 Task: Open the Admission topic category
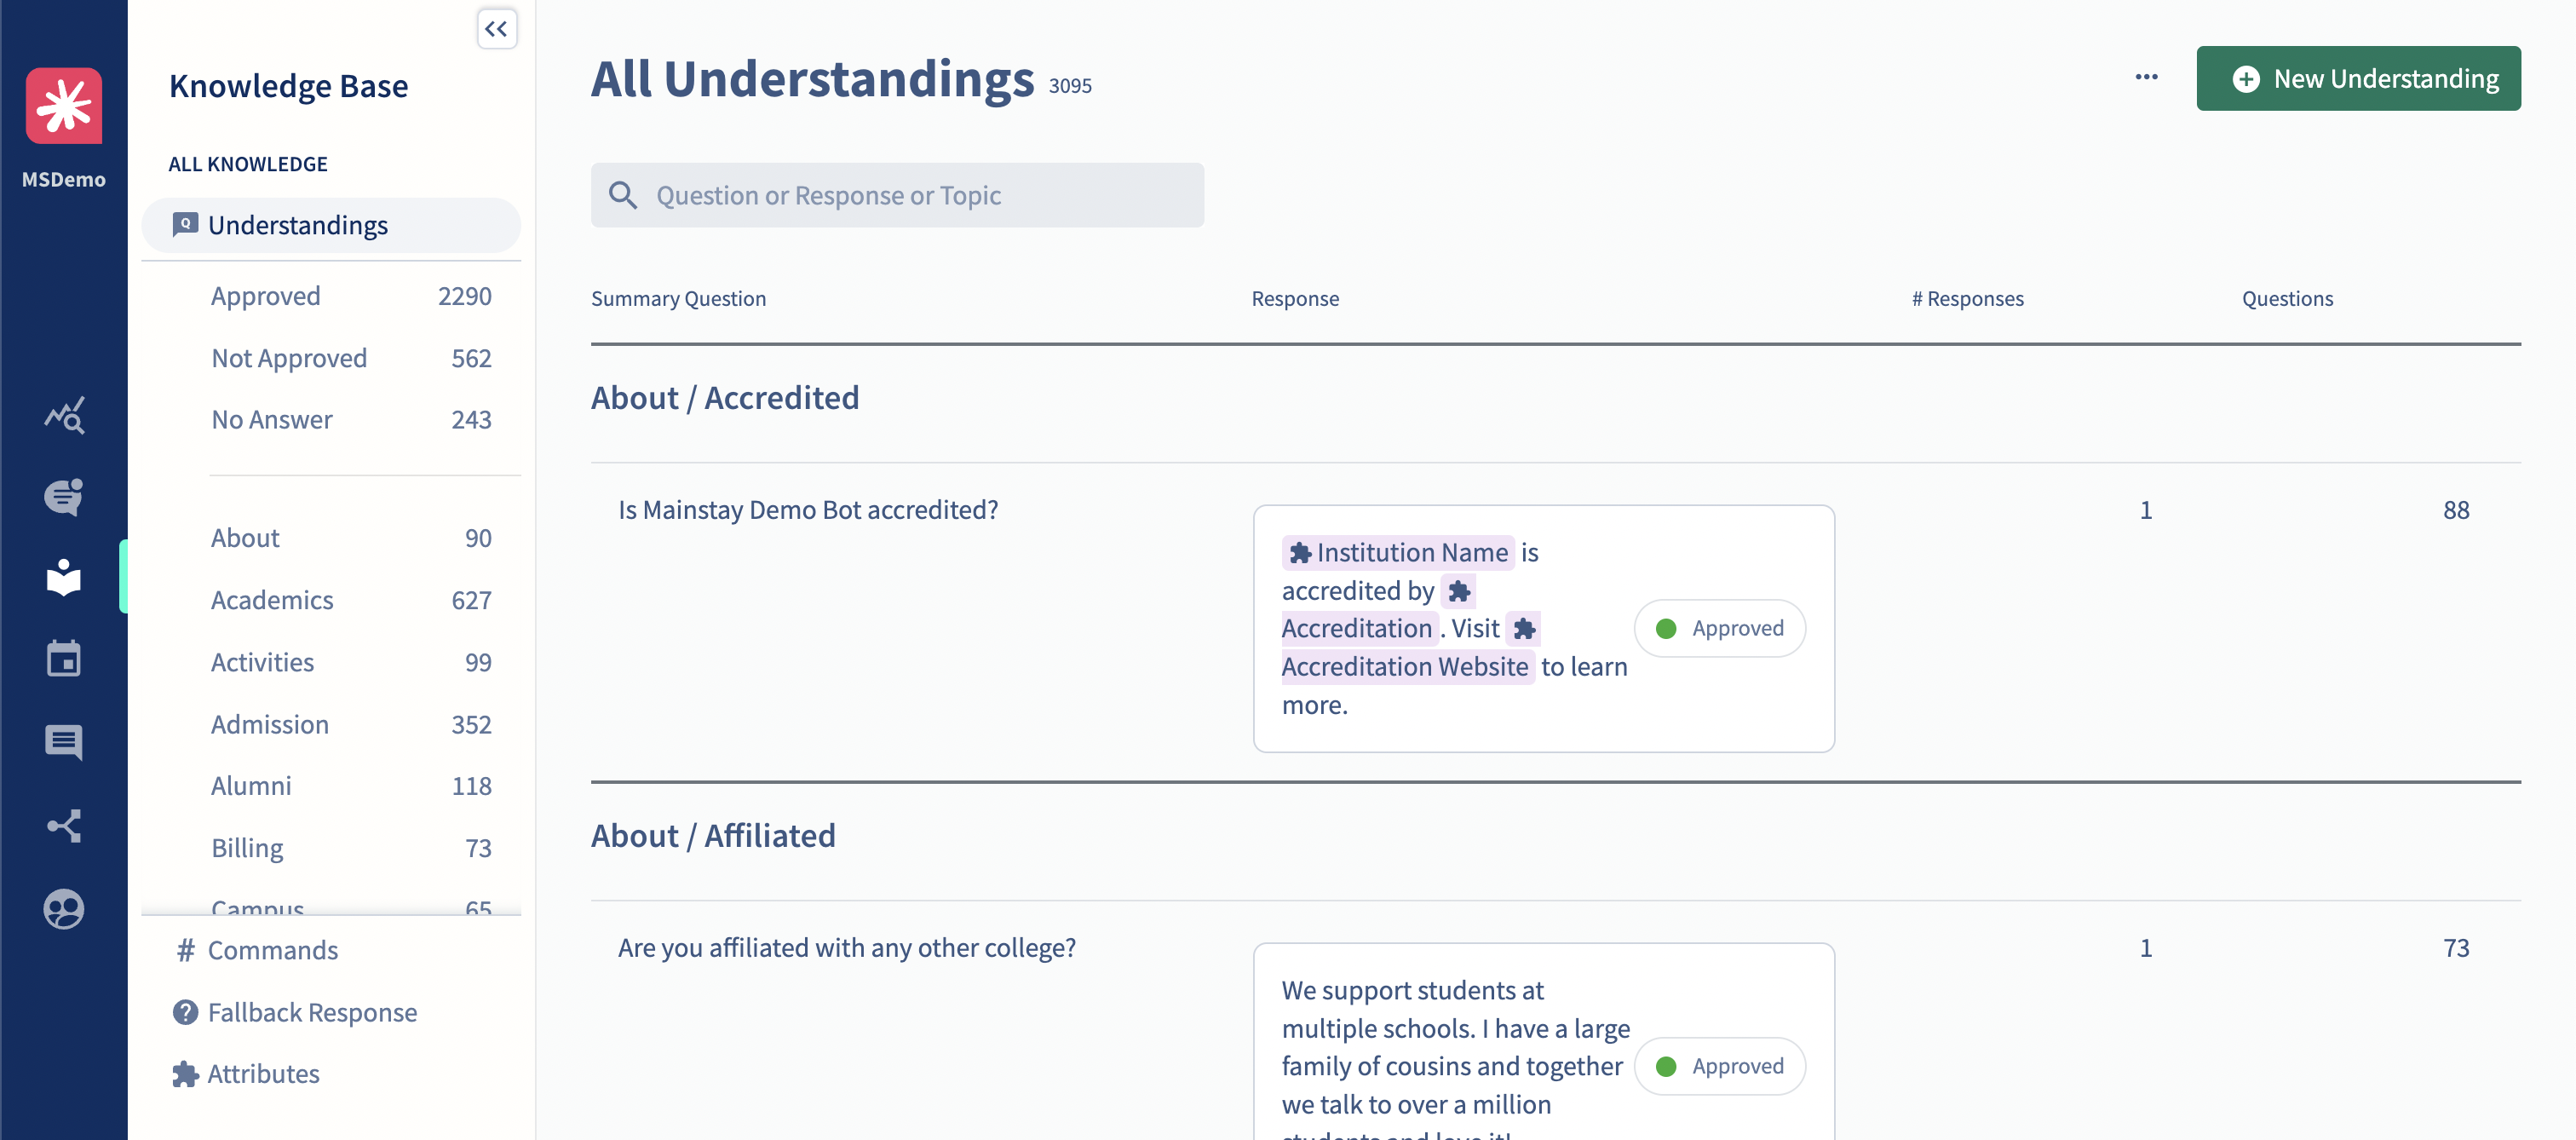(x=351, y=724)
